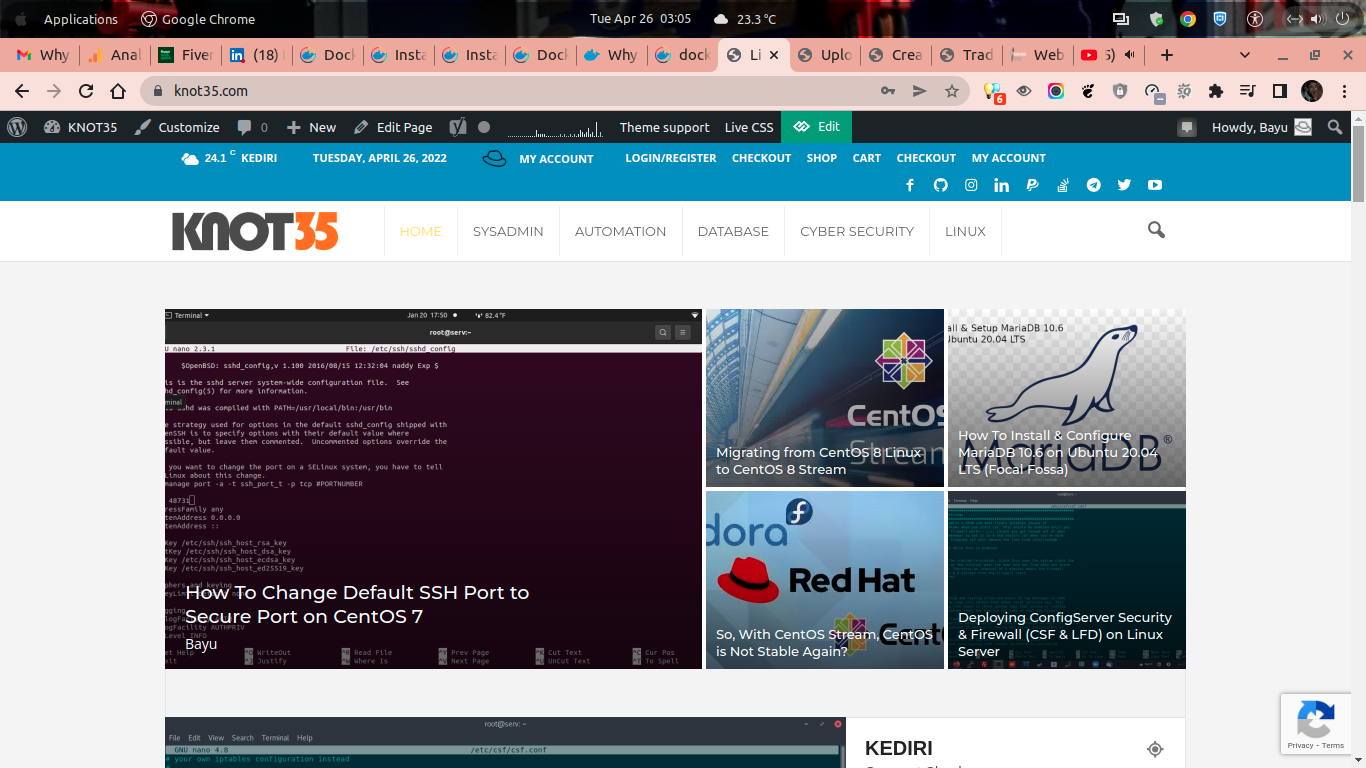Go to the browser home page

click(x=118, y=91)
